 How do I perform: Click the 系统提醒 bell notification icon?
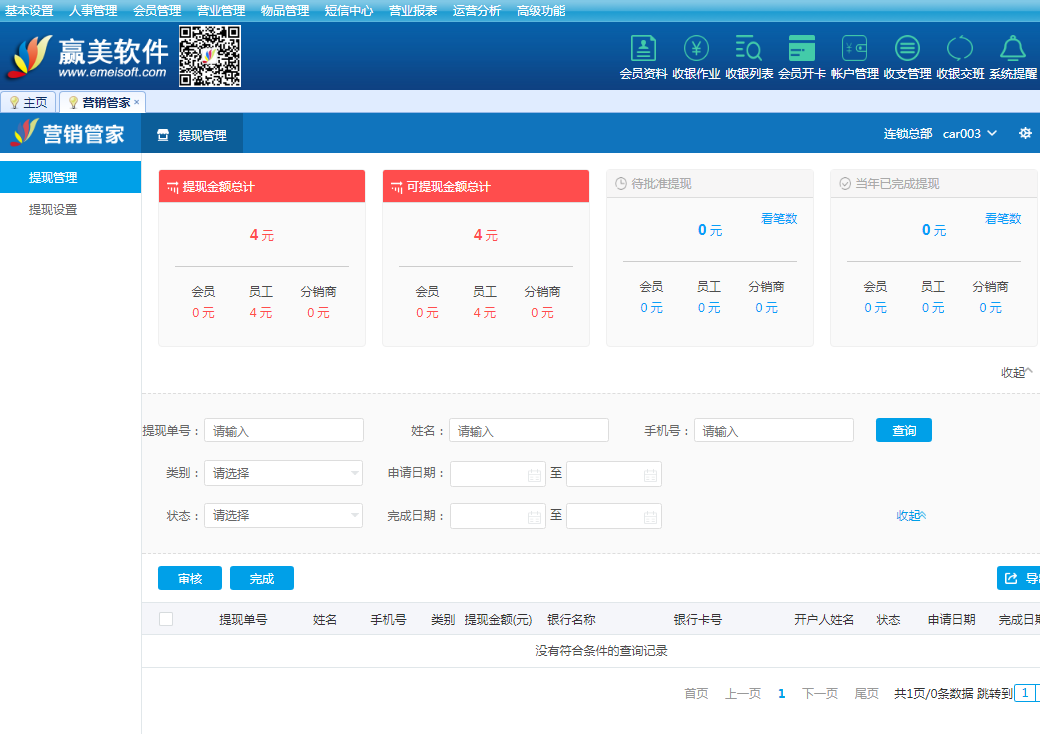(1013, 49)
